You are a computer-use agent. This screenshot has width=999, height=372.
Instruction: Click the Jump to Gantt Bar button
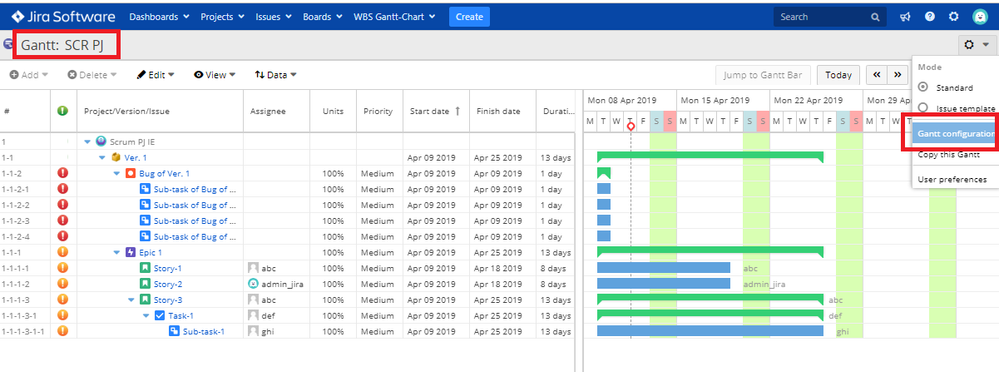click(763, 75)
